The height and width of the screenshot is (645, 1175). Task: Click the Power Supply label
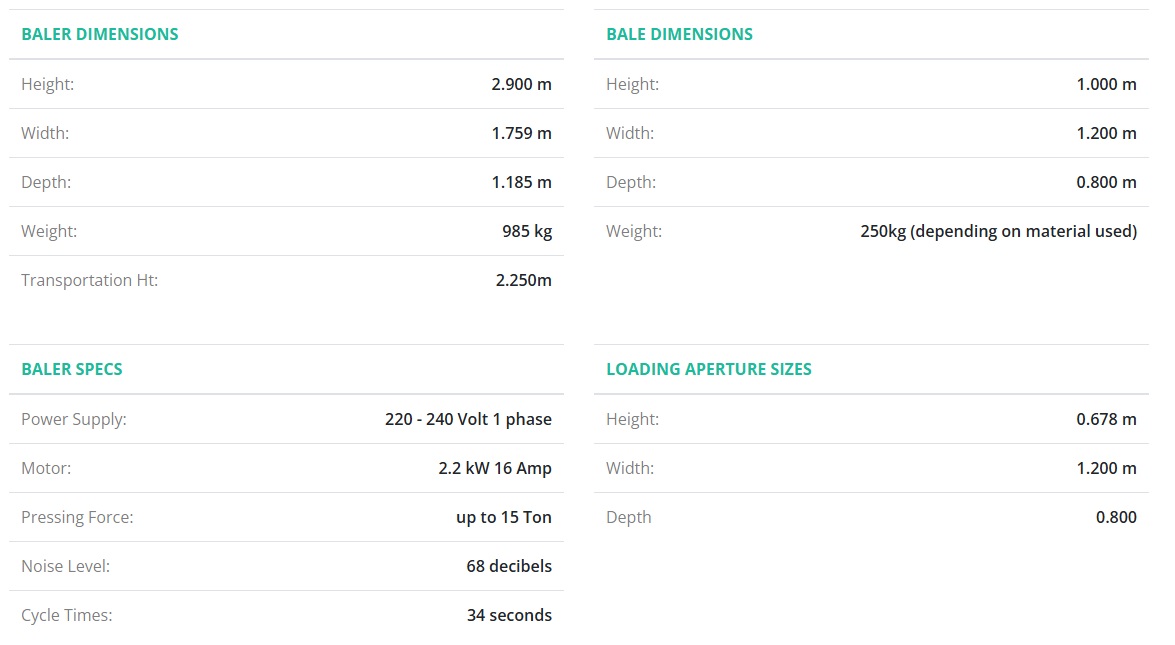74,419
